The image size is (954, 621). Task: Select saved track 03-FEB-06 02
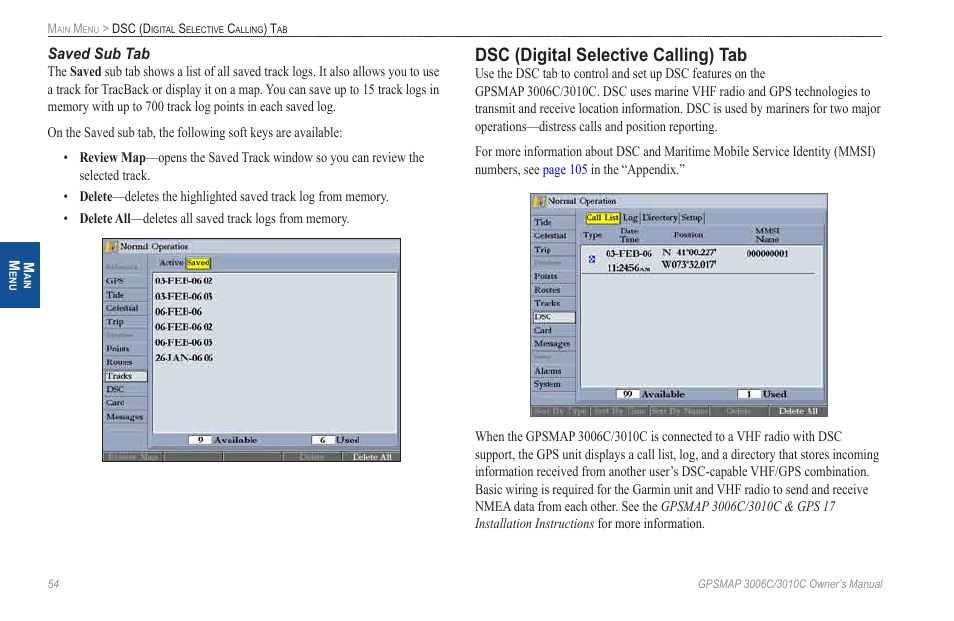click(184, 281)
